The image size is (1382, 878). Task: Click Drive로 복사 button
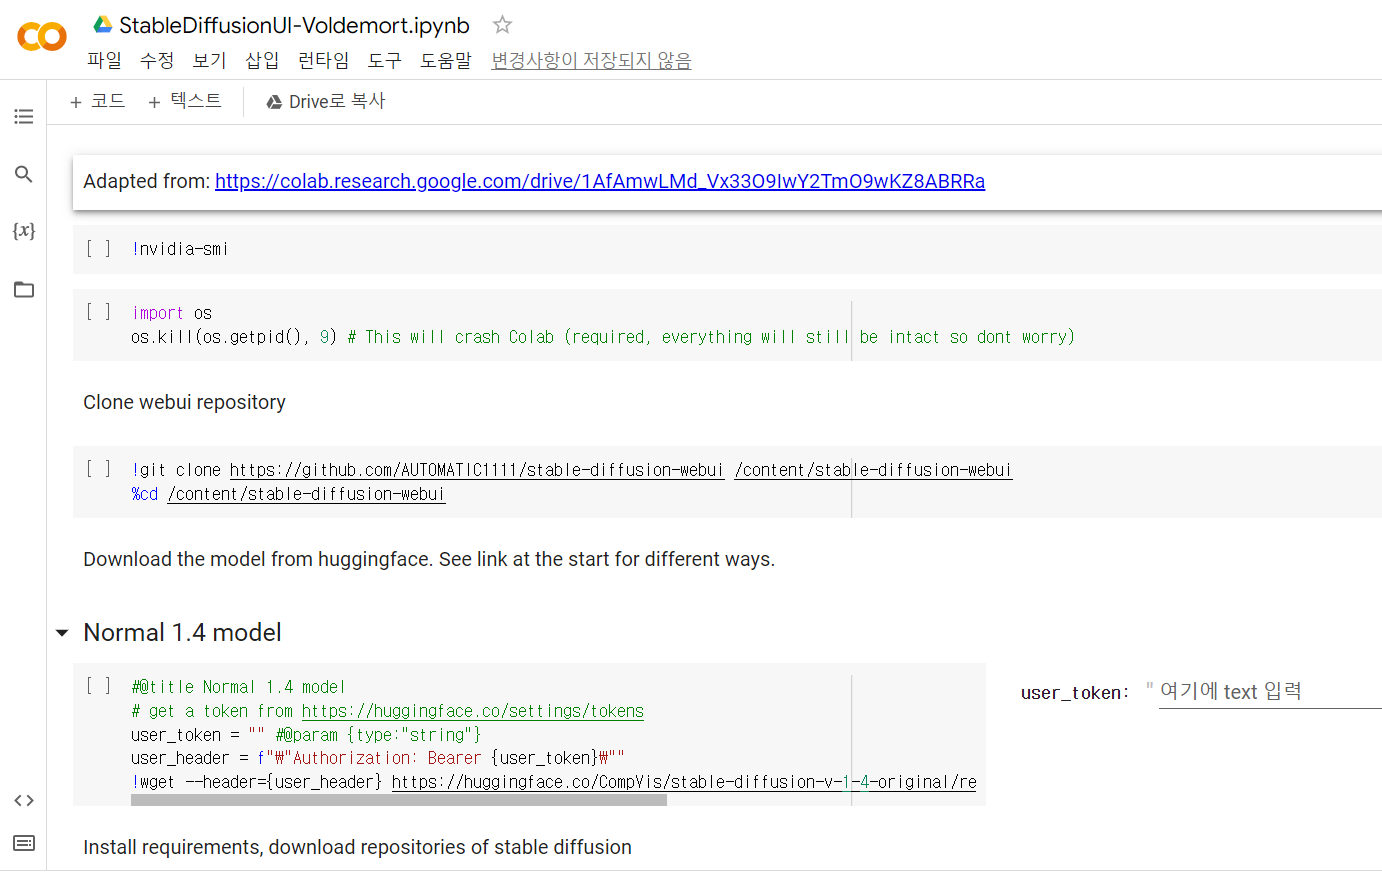tap(326, 101)
